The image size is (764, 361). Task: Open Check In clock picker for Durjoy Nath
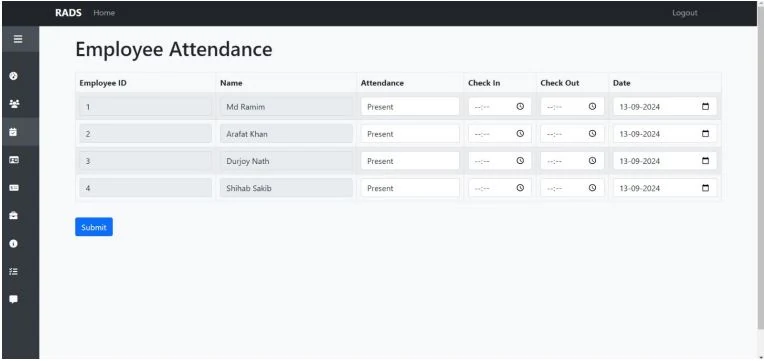tap(520, 161)
